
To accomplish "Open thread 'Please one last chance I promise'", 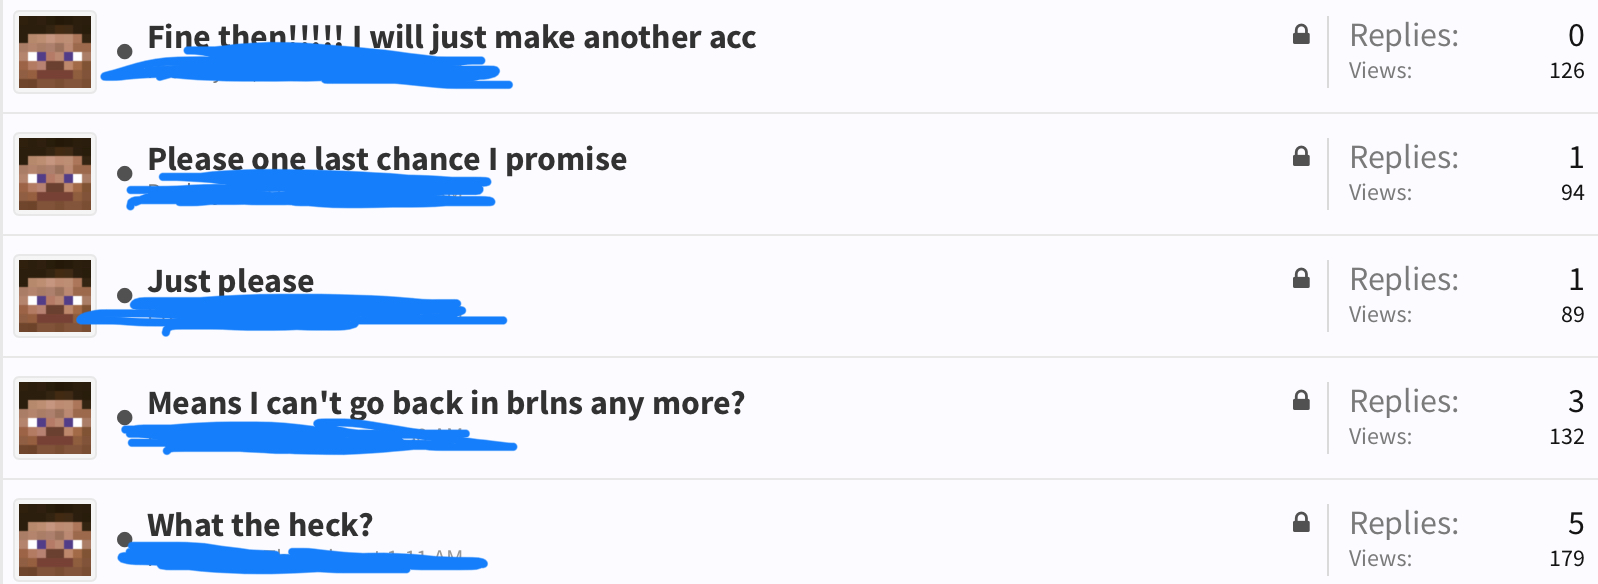I will pos(387,159).
